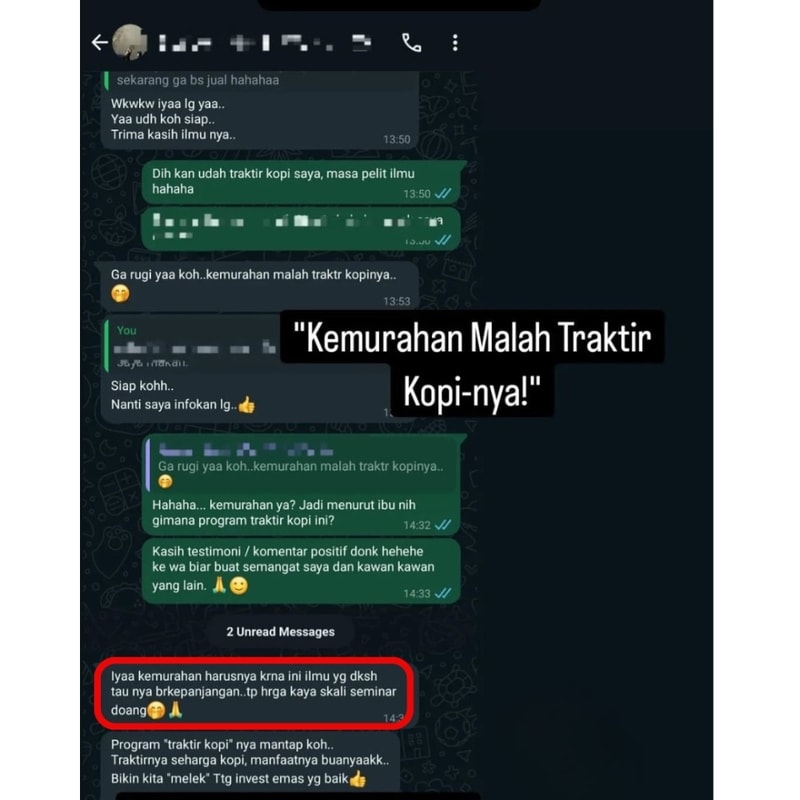Open the blurred contact name header
The width and height of the screenshot is (800, 800).
coord(265,43)
